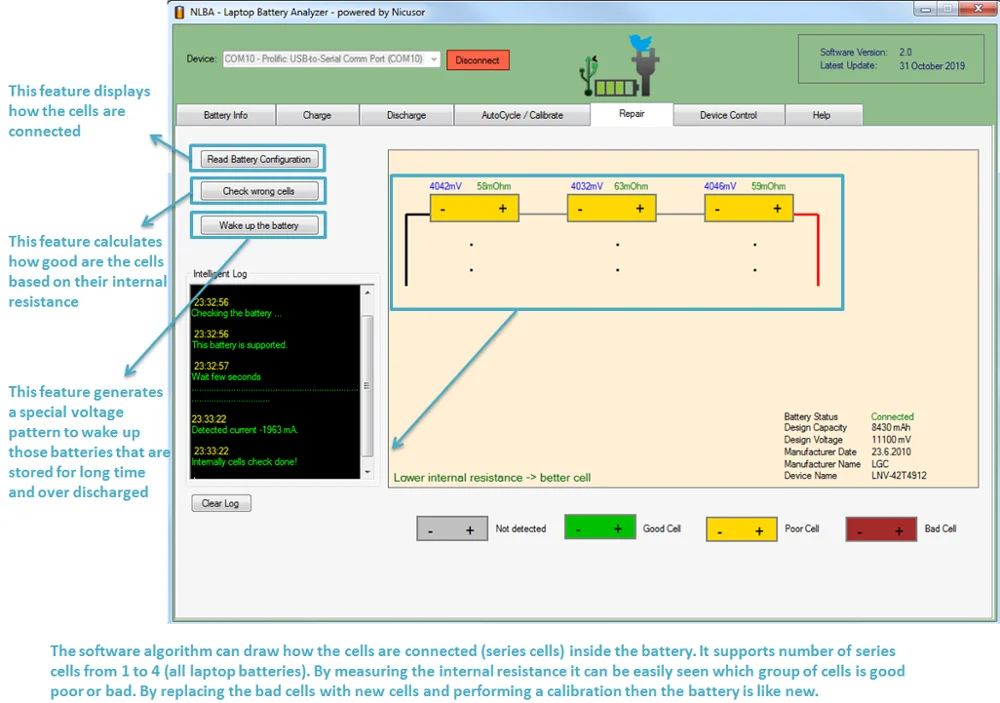Click Wake up the battery button

(259, 225)
